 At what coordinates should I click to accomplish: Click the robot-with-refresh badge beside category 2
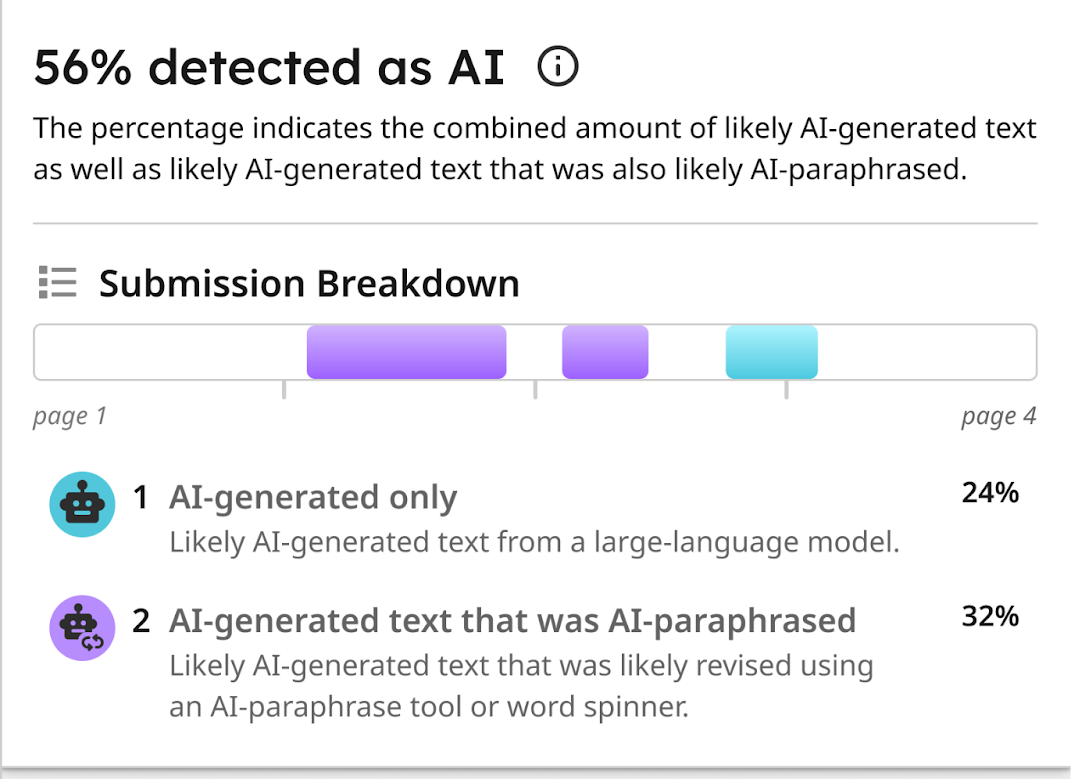coord(81,628)
